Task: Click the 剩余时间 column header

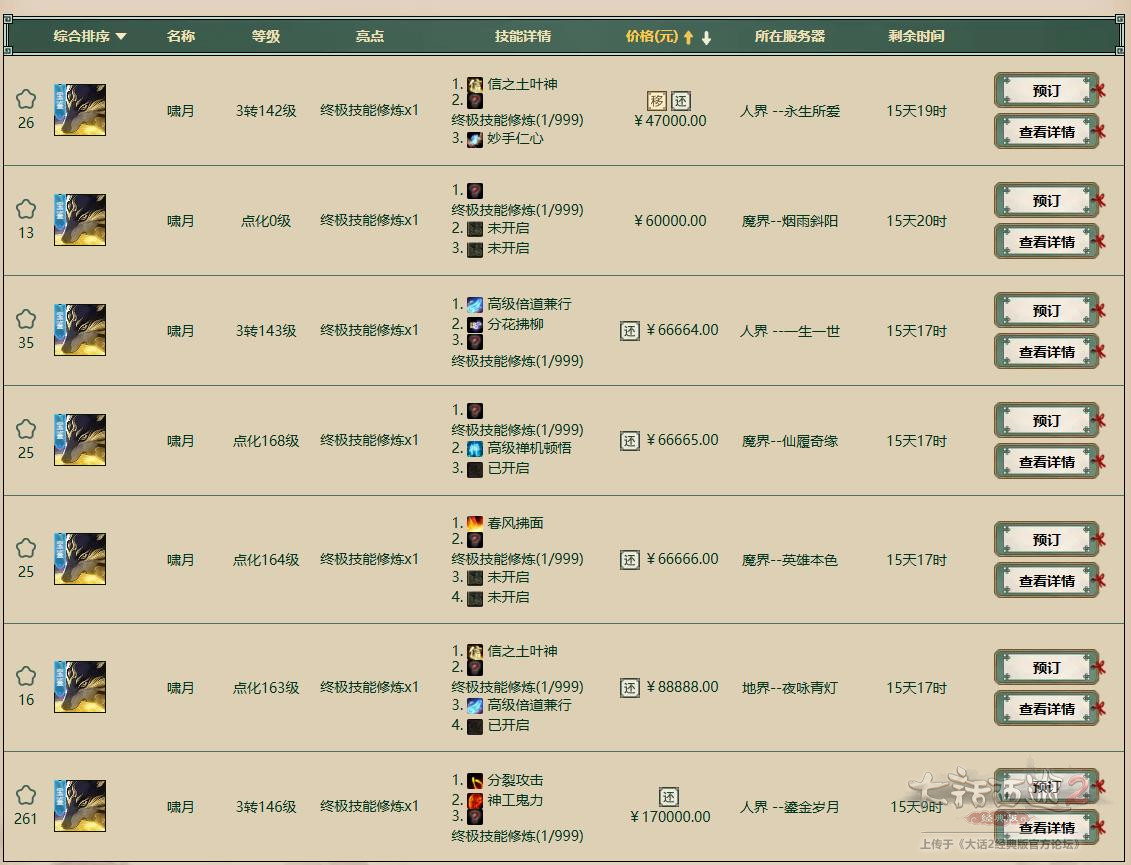Action: pos(915,37)
